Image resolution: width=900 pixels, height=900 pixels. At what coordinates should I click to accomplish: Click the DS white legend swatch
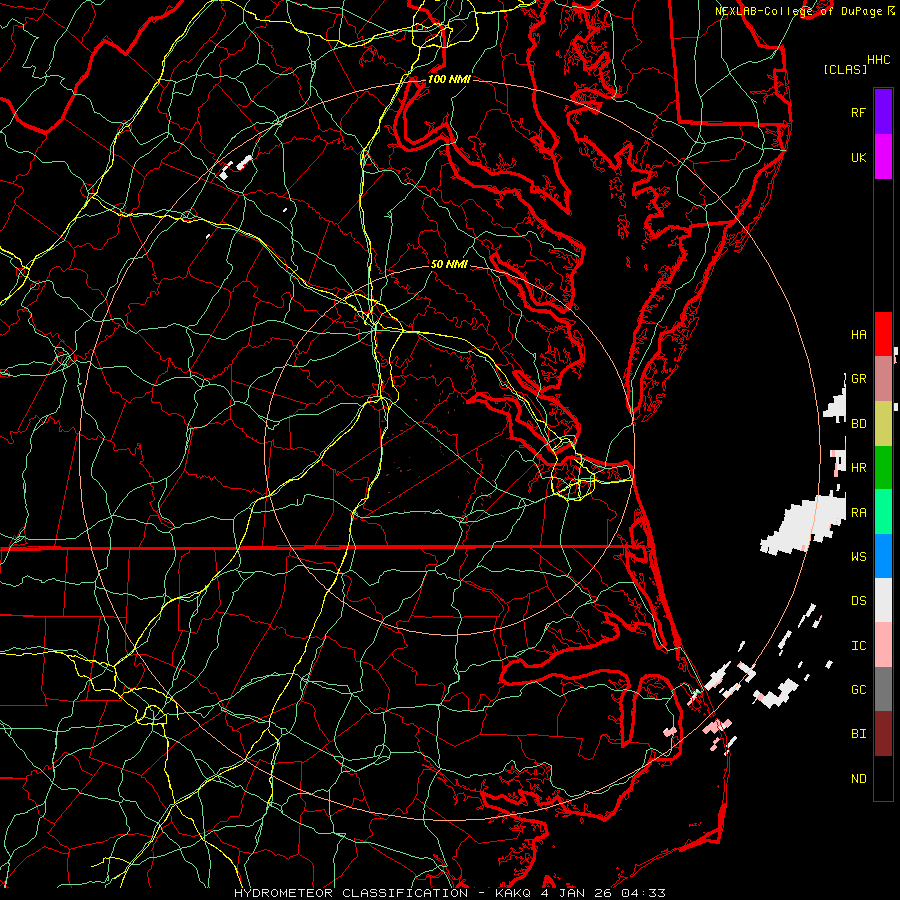883,600
